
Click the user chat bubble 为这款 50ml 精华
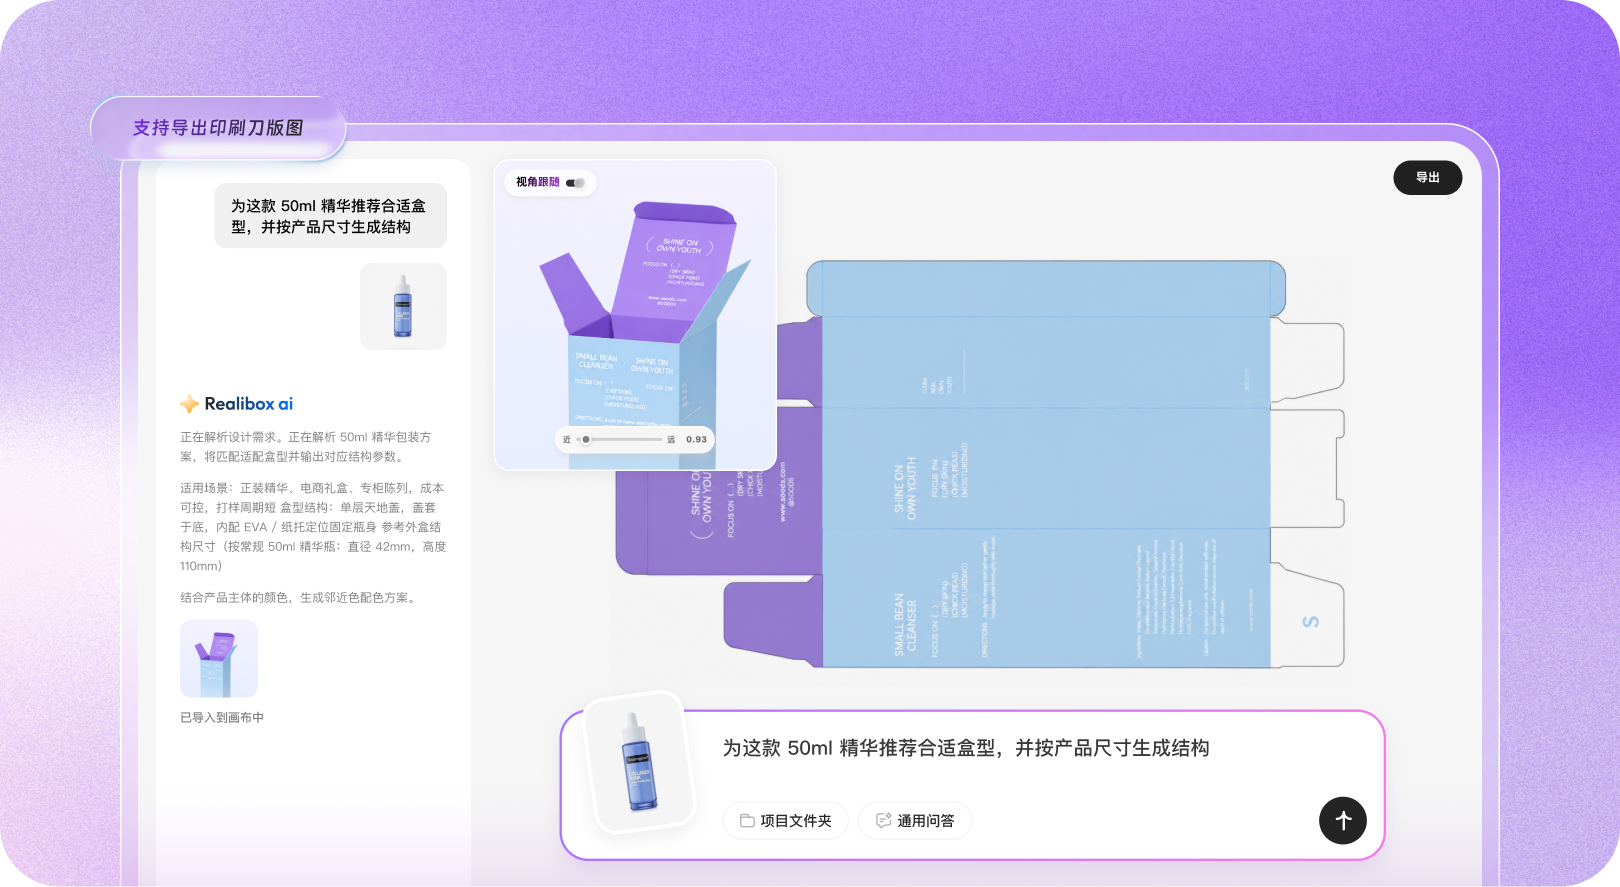(330, 216)
